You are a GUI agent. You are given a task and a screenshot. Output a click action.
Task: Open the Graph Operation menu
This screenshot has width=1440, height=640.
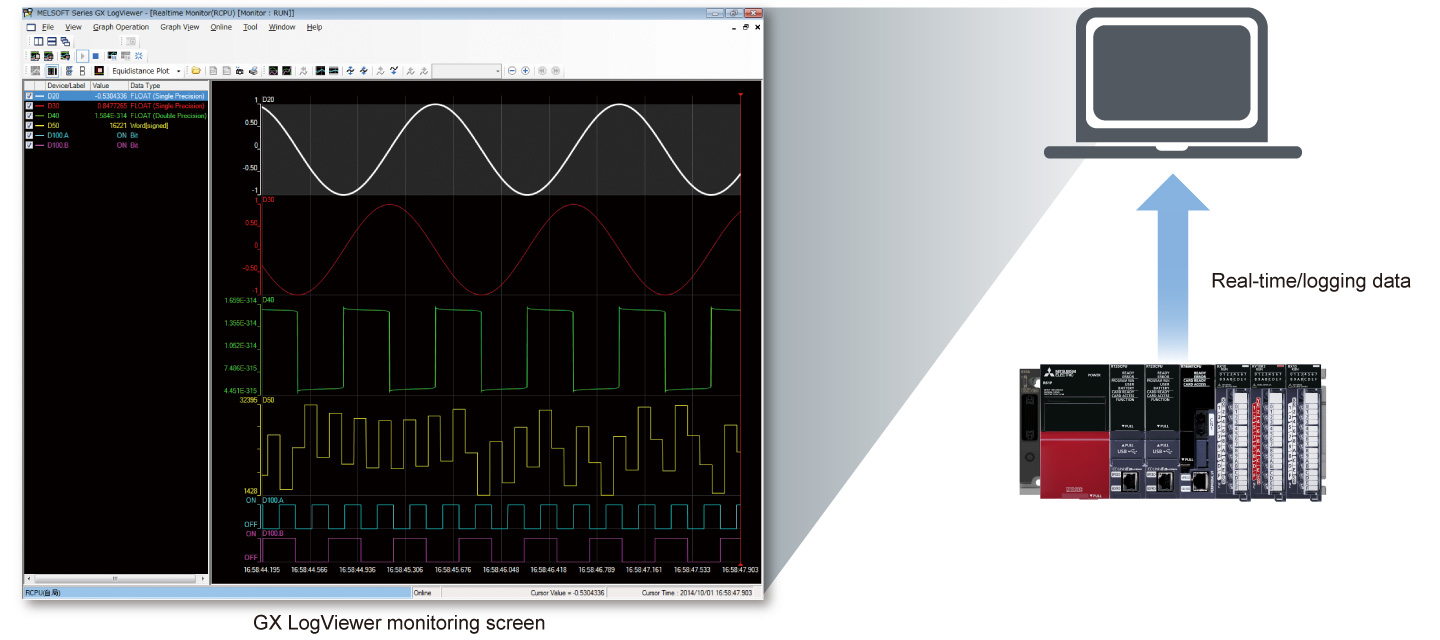121,27
